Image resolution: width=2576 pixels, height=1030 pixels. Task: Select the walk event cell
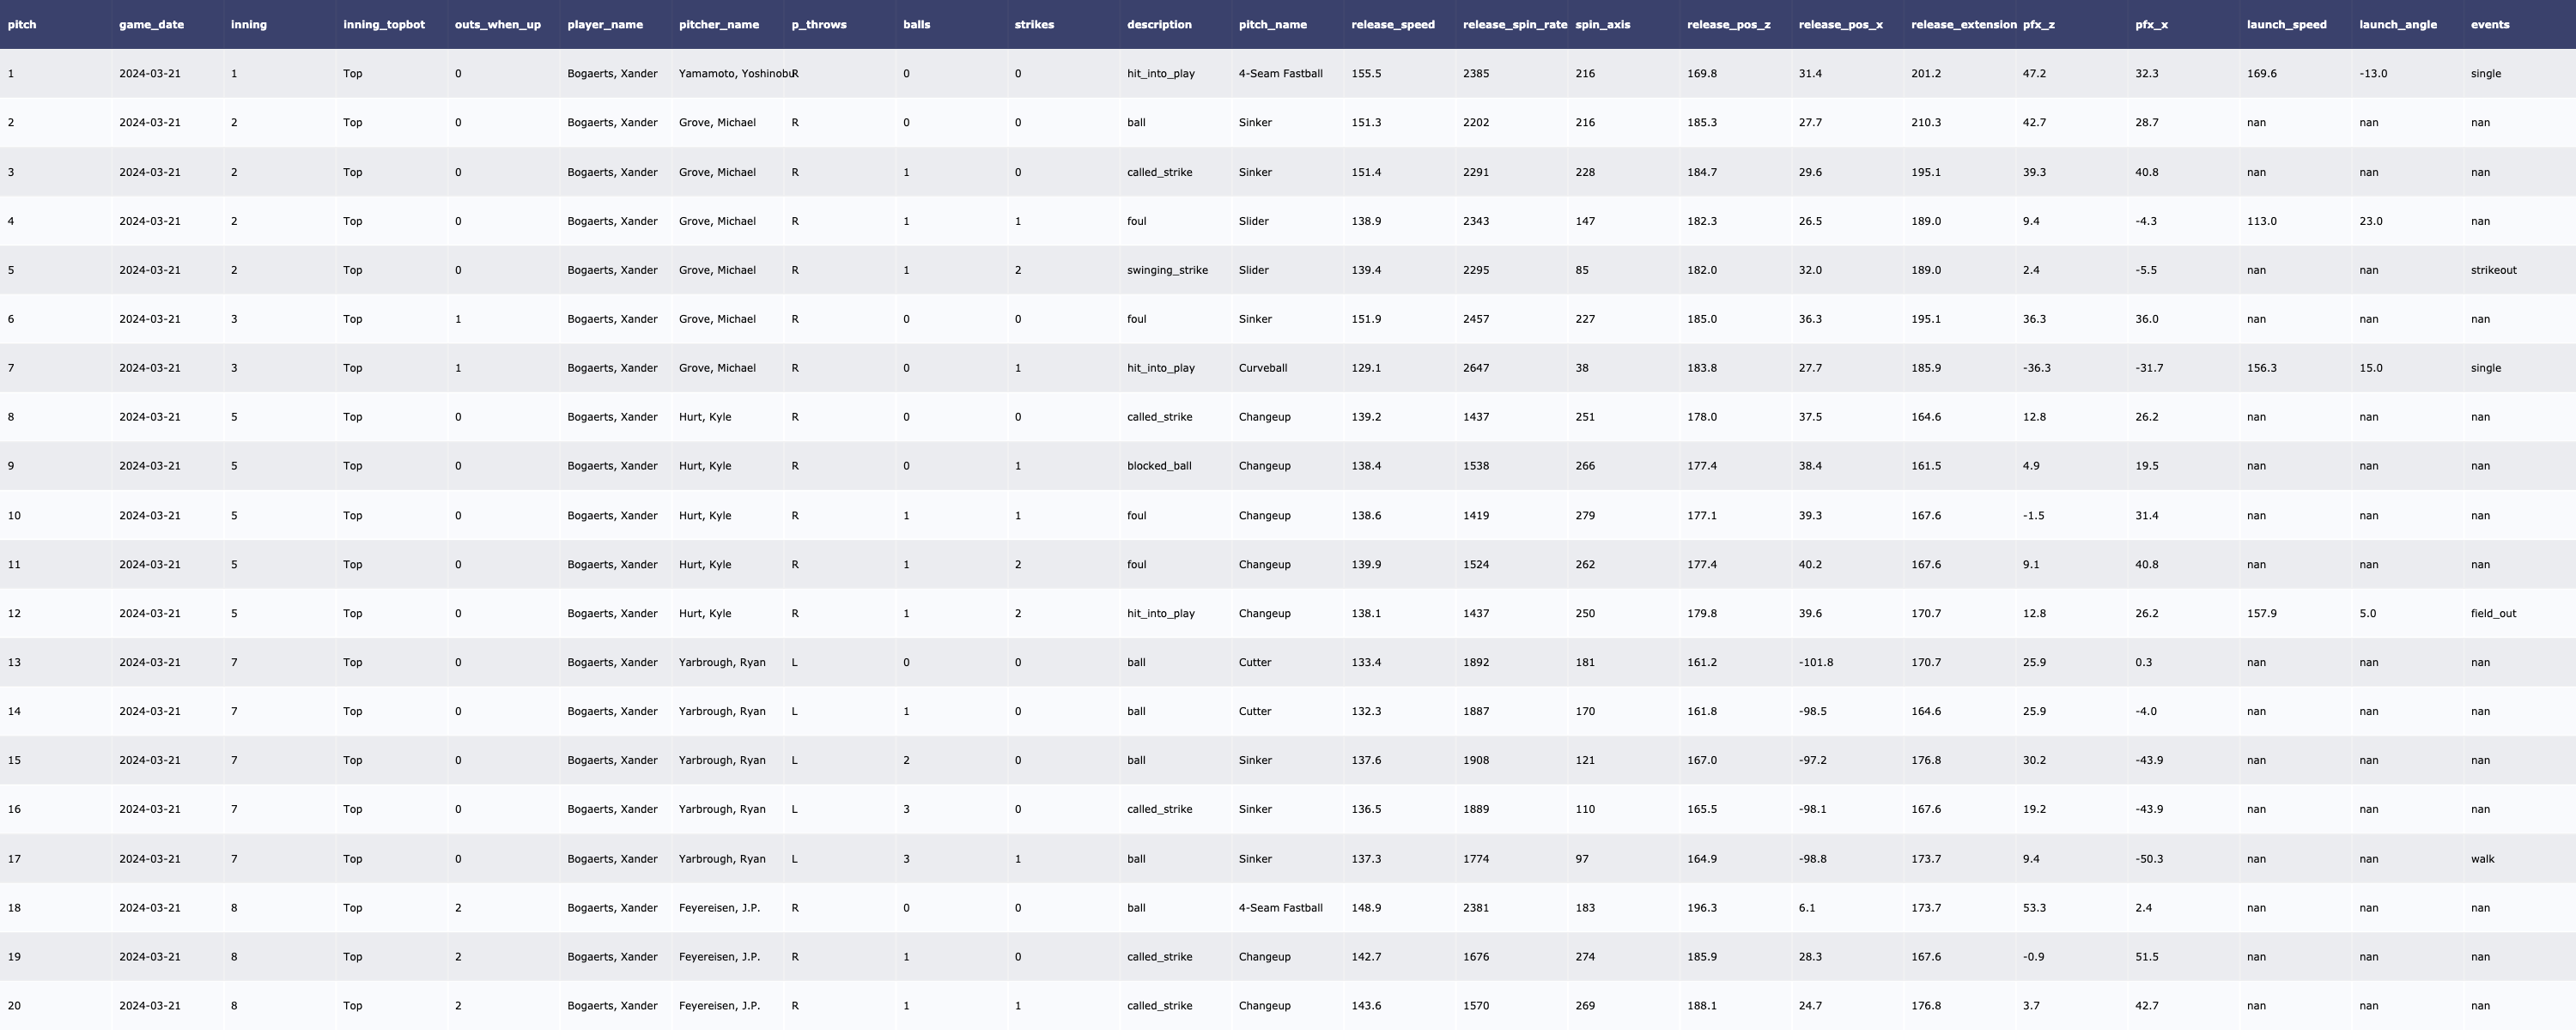2482,859
